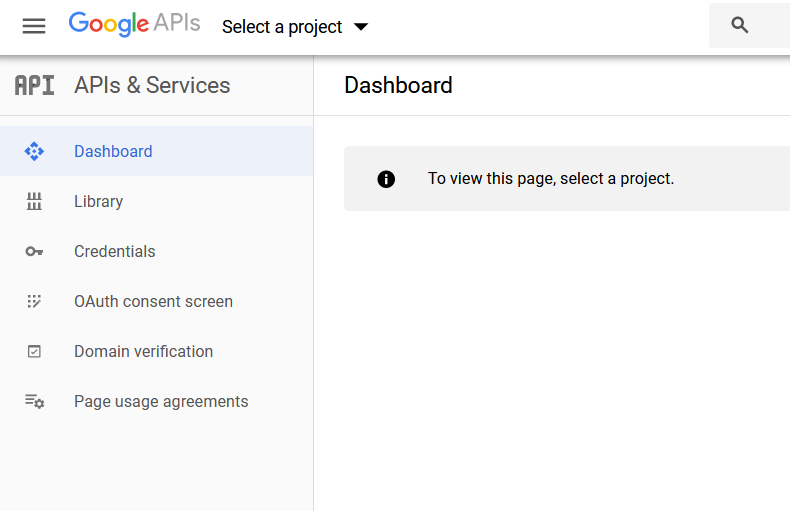Open the hamburger navigation menu

point(34,26)
